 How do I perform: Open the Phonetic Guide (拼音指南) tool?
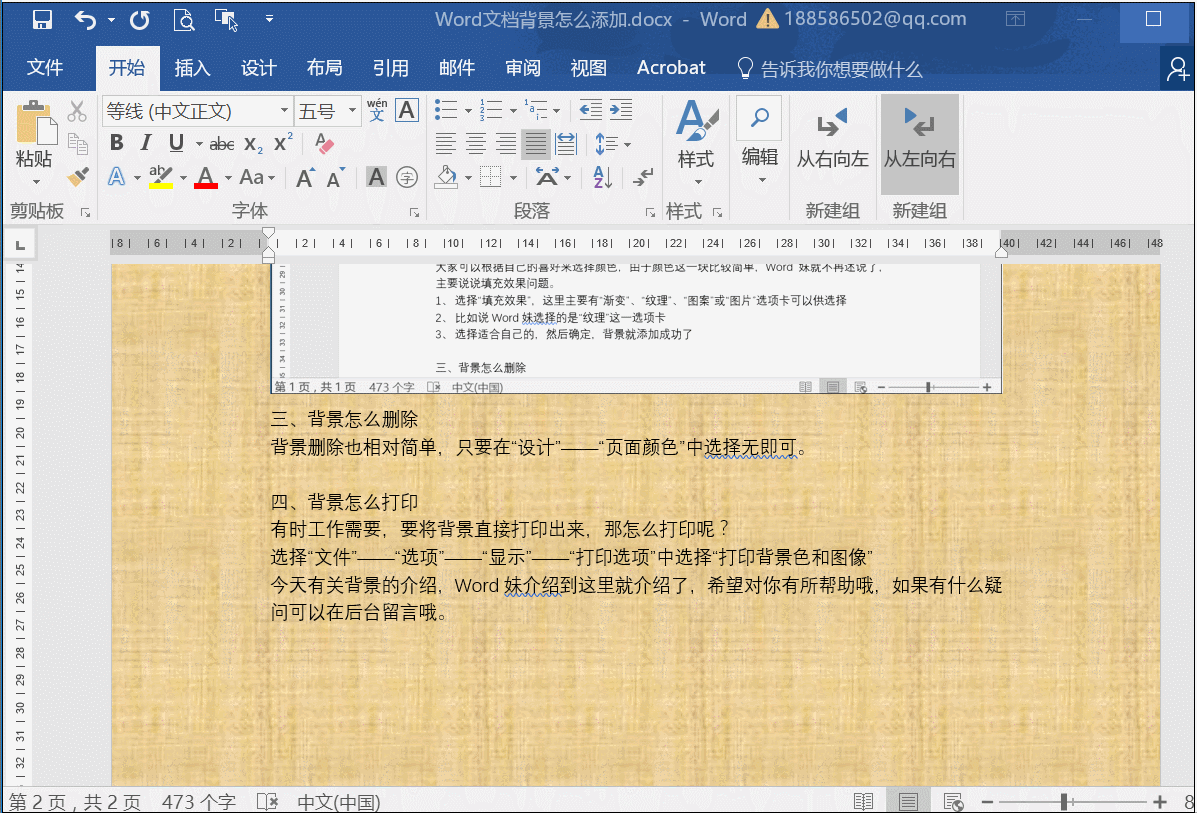pyautogui.click(x=378, y=109)
